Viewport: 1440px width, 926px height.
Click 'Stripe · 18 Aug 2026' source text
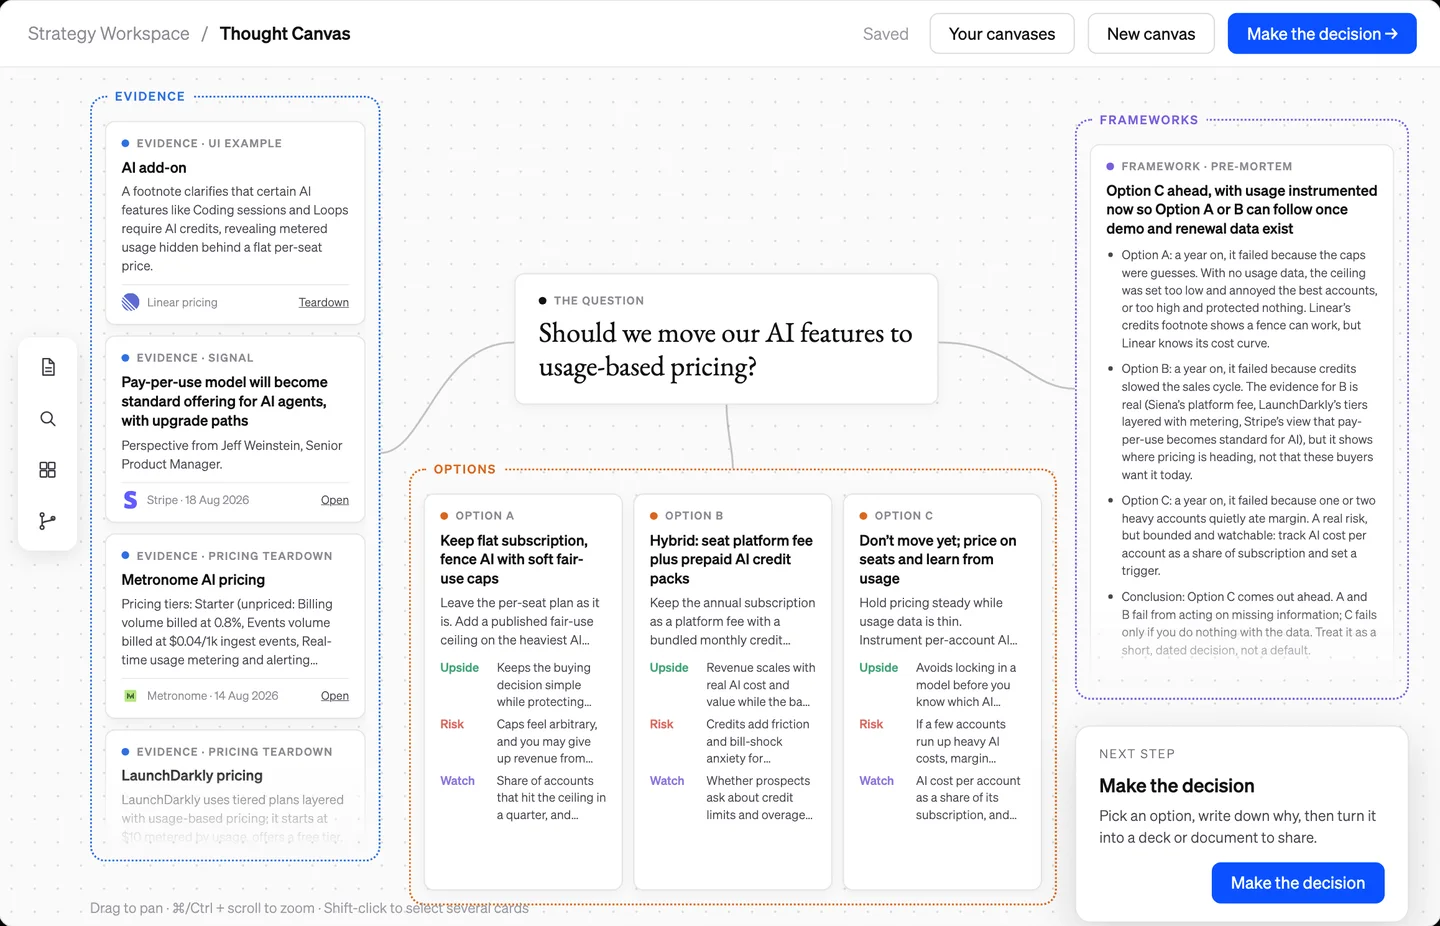[x=198, y=500]
